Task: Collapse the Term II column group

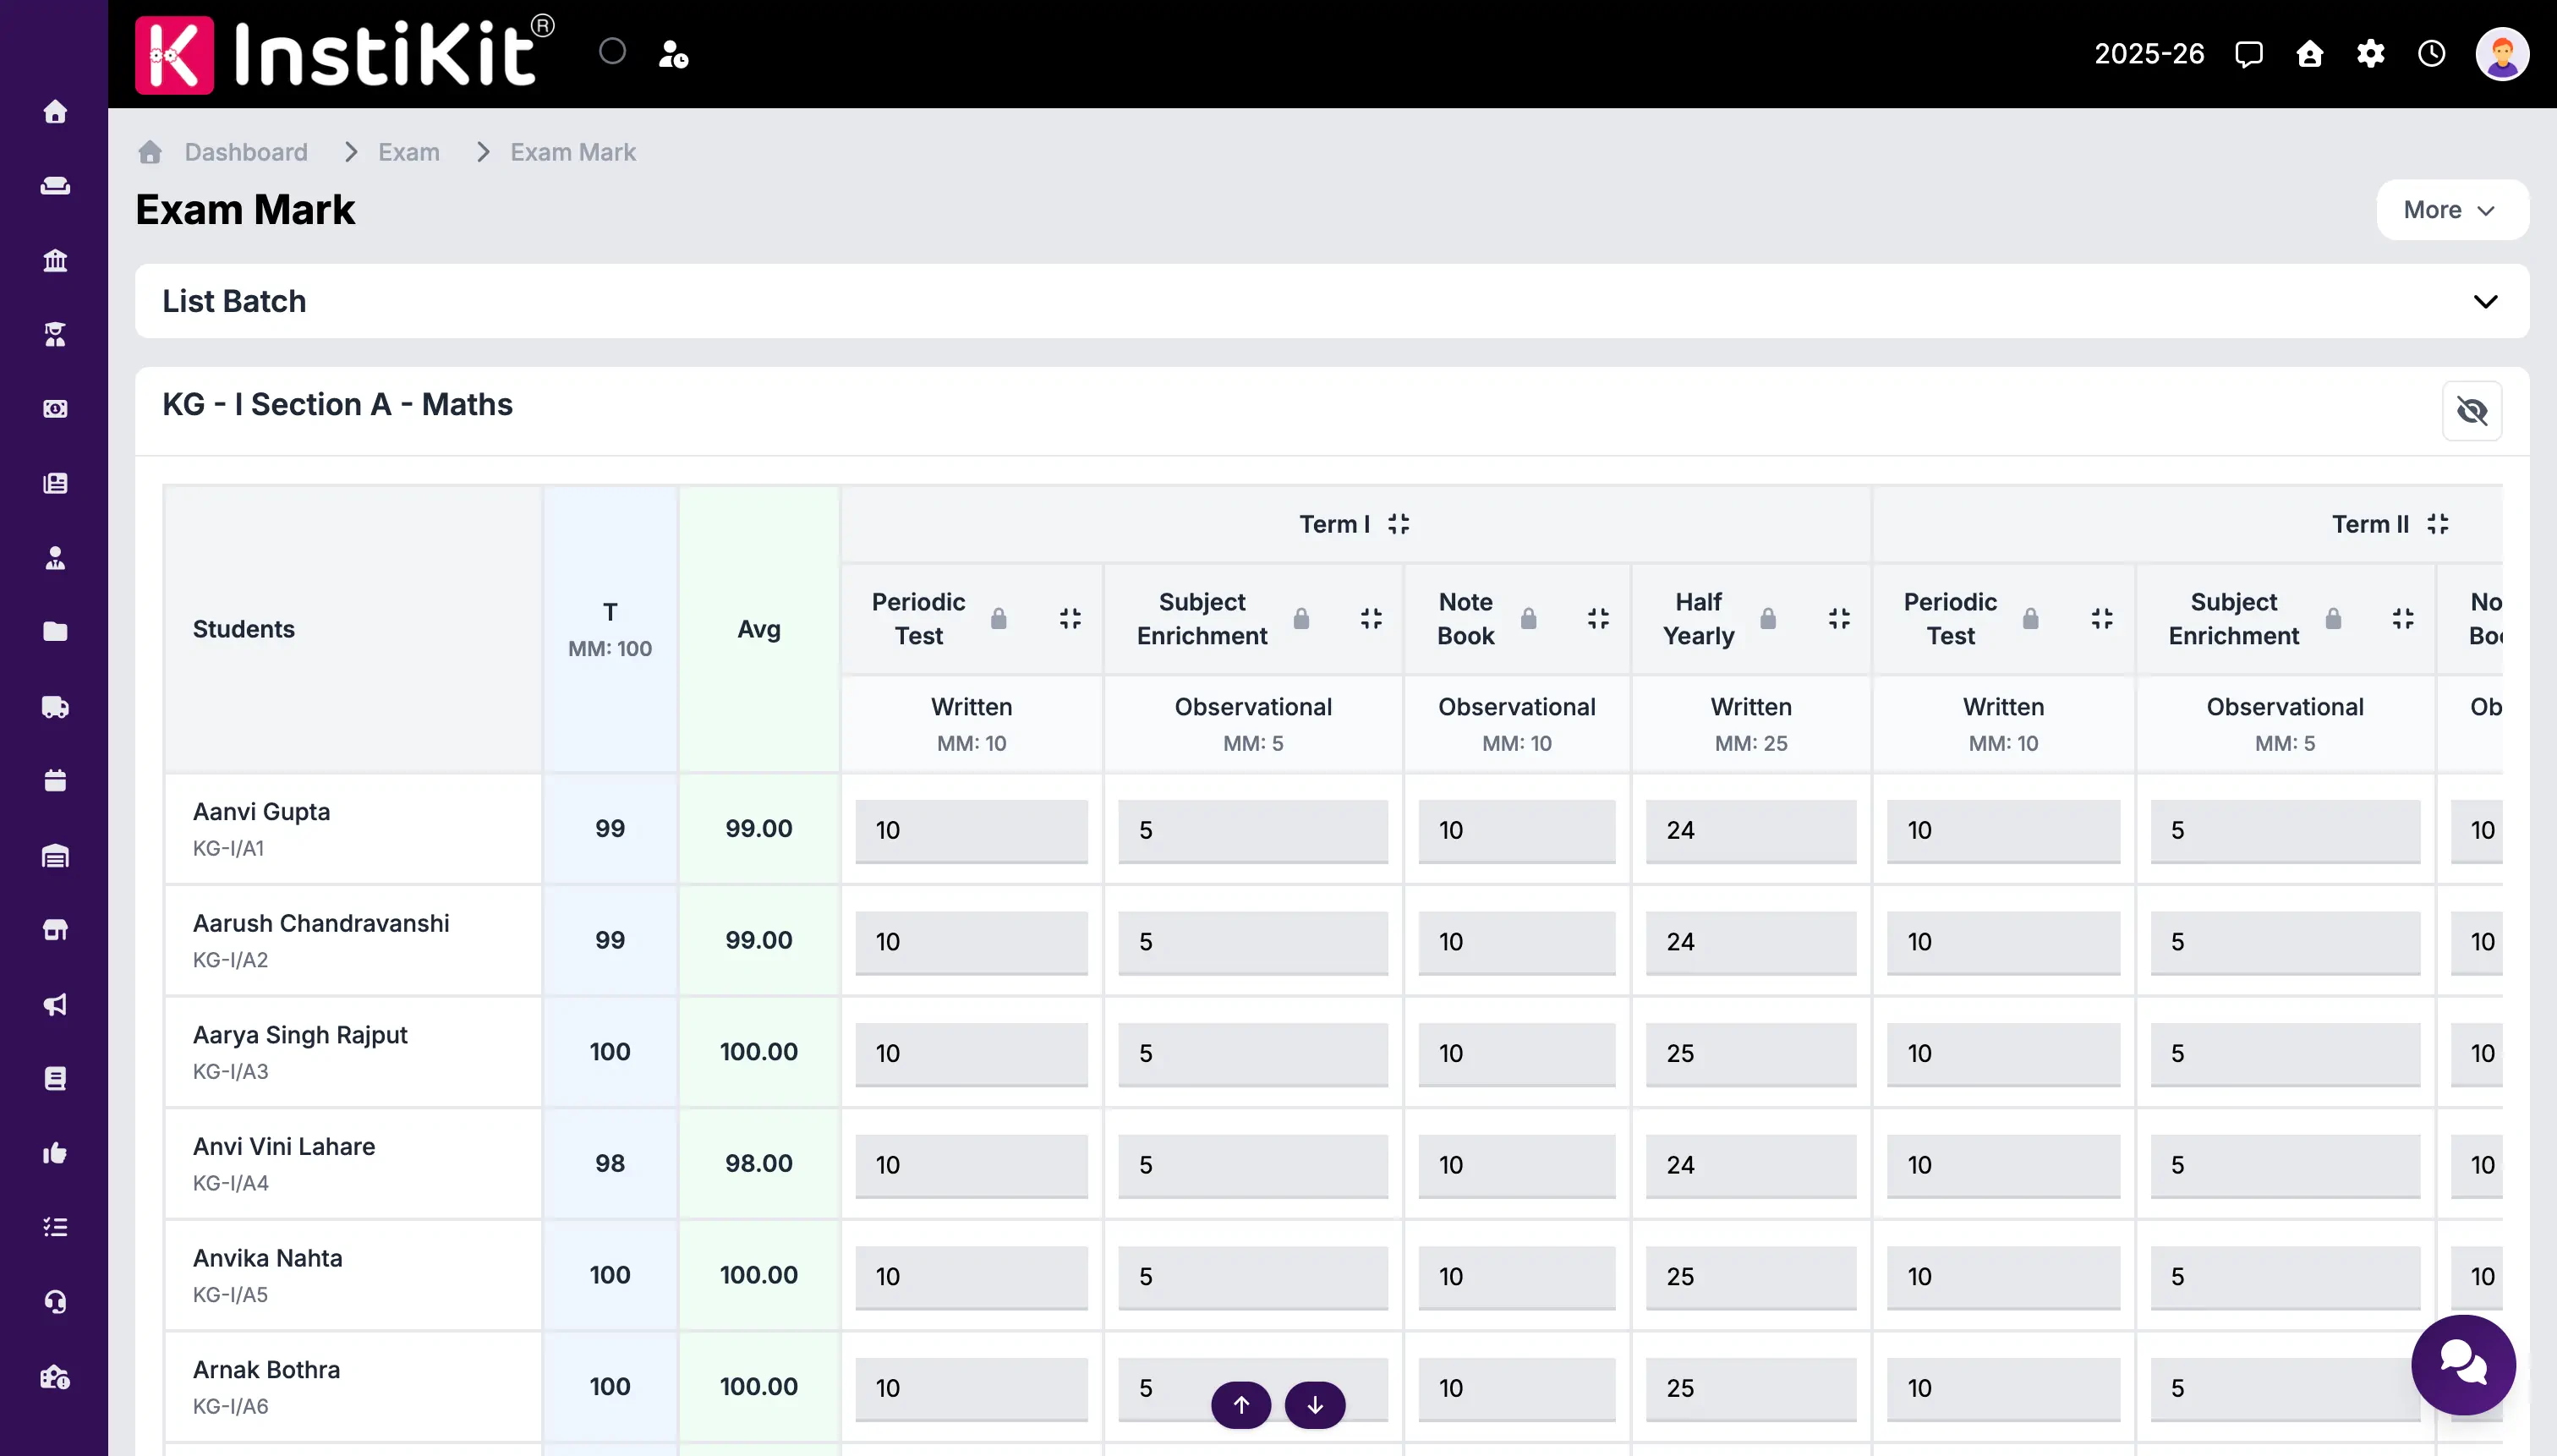Action: point(2438,524)
